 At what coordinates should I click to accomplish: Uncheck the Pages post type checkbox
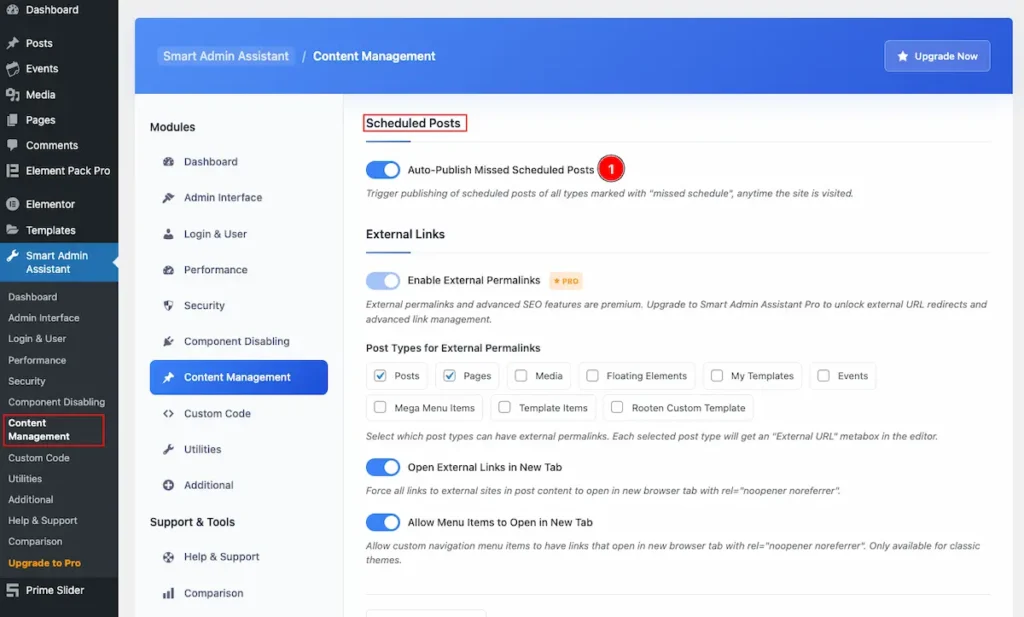[x=449, y=375]
